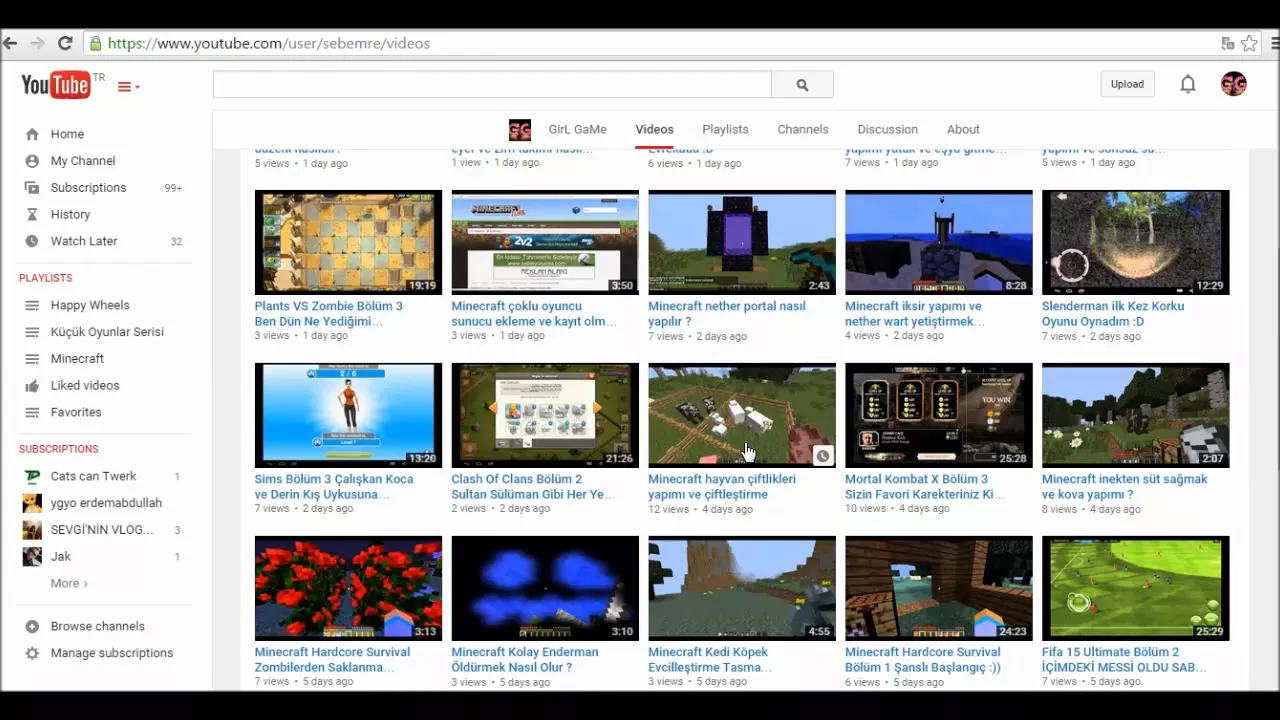Click the translate page icon in address bar
The height and width of the screenshot is (720, 1280).
[x=1228, y=43]
